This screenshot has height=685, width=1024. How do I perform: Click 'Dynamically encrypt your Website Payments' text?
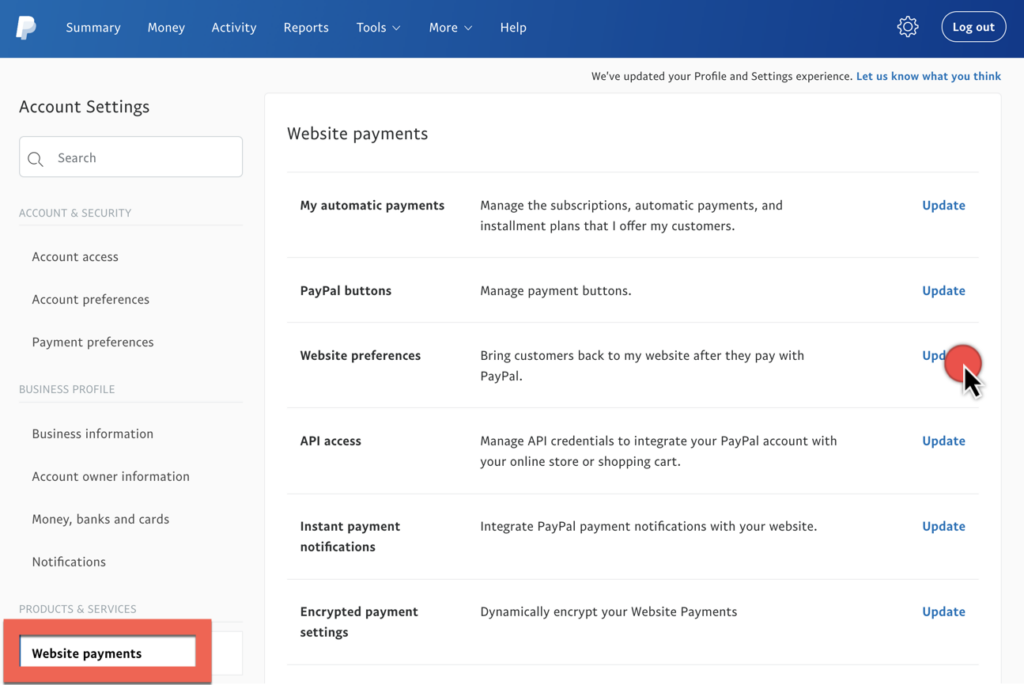pos(609,612)
